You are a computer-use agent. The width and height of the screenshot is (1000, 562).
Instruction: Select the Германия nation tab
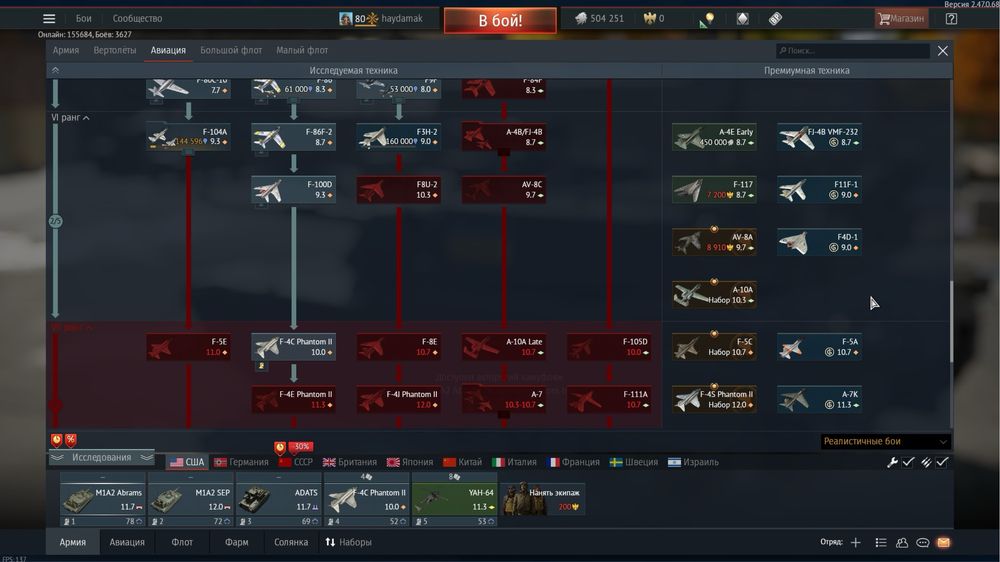point(241,462)
